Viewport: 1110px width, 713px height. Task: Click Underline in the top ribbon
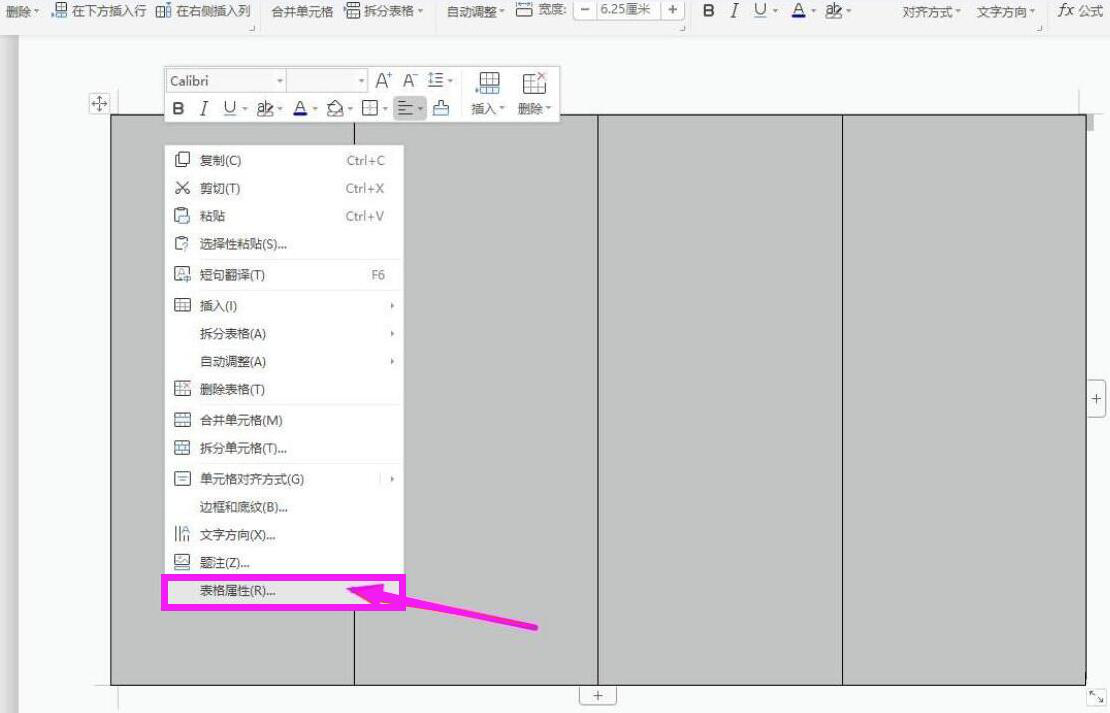(760, 10)
